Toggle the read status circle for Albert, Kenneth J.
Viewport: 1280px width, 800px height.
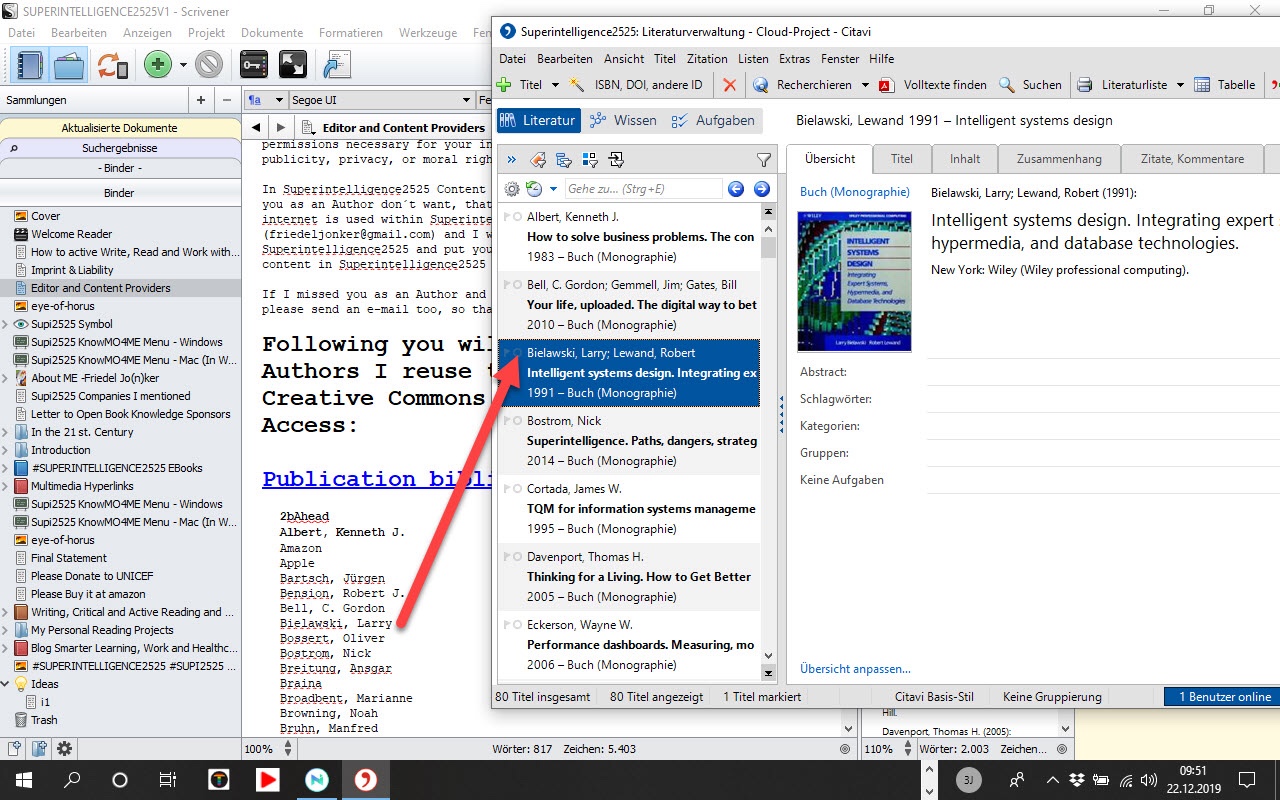517,217
